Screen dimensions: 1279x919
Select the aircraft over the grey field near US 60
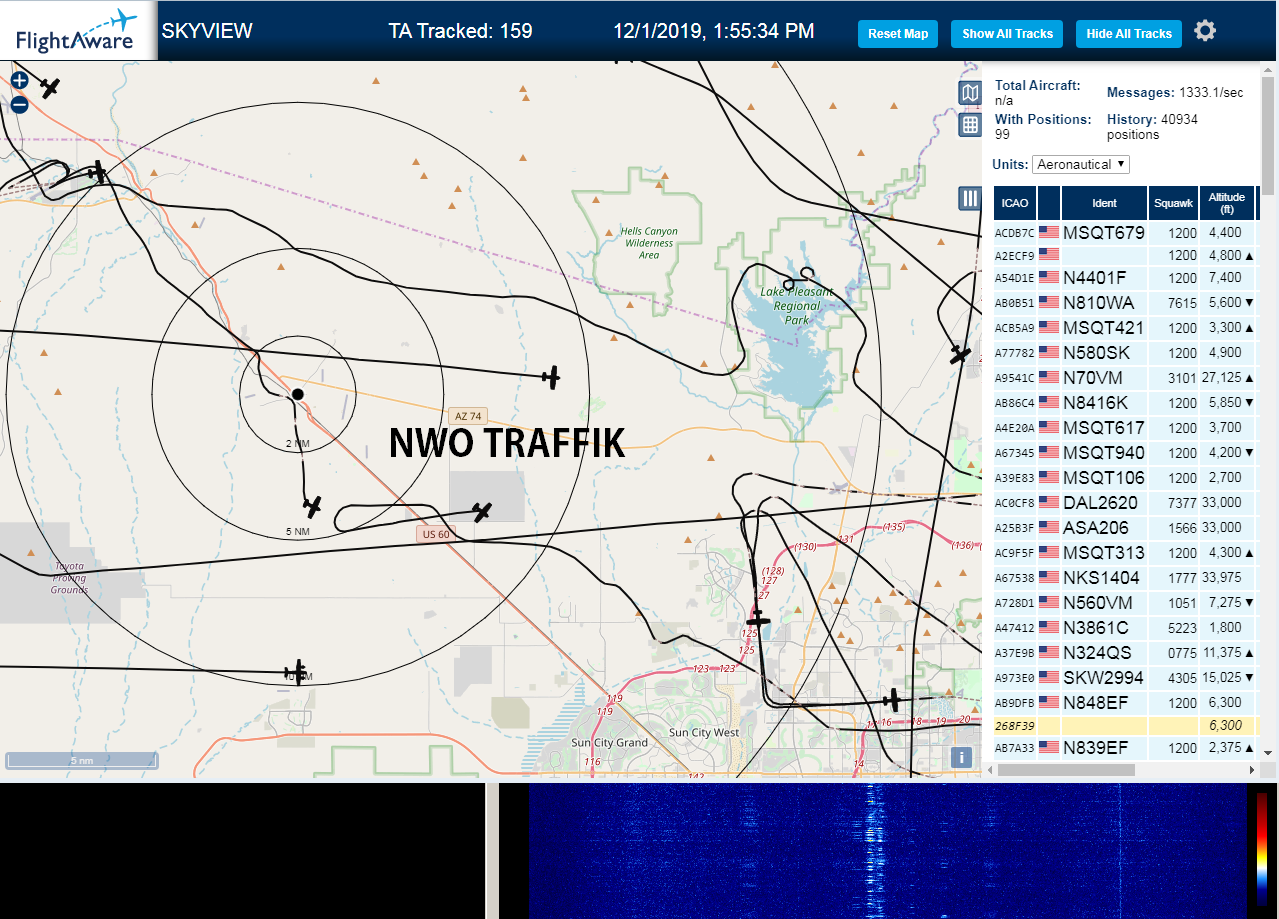482,512
